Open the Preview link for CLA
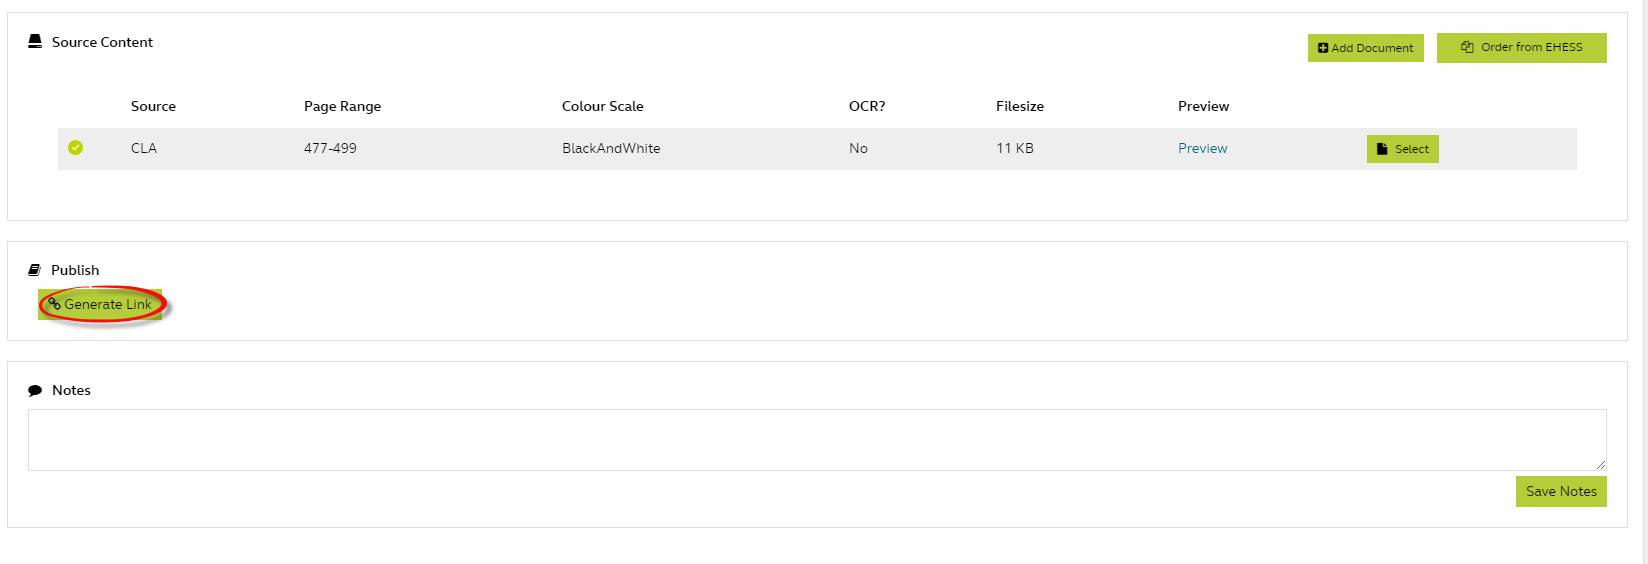 [x=1202, y=148]
